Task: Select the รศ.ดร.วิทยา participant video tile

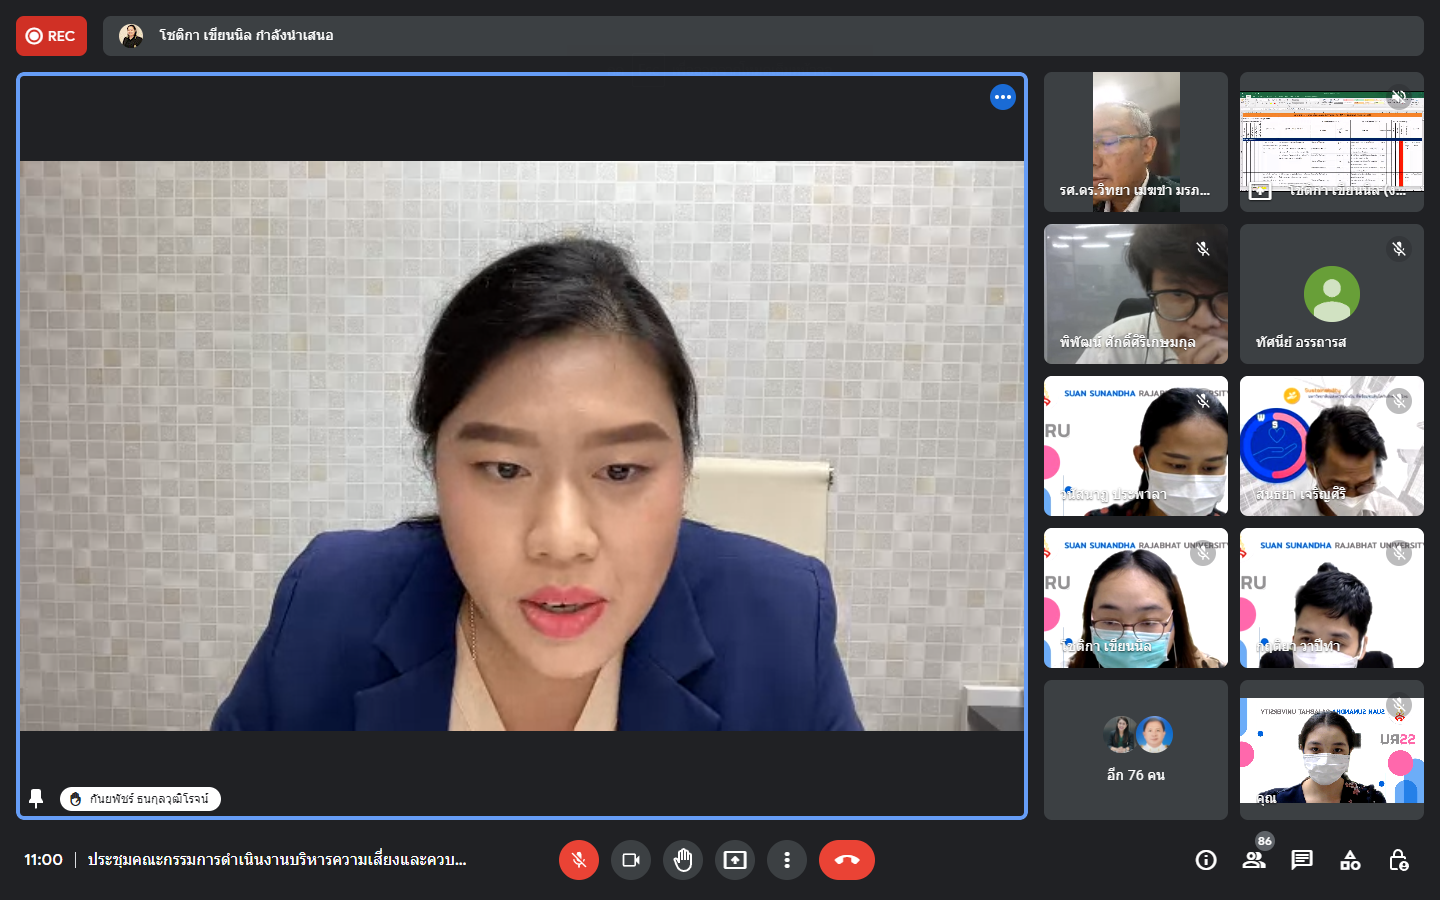Action: (x=1135, y=142)
